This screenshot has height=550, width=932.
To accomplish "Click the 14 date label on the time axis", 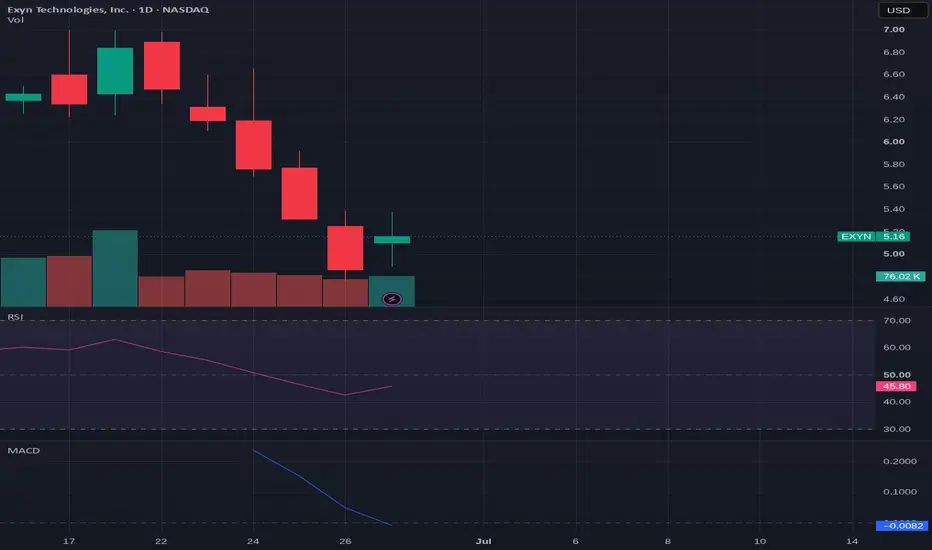I will [852, 541].
